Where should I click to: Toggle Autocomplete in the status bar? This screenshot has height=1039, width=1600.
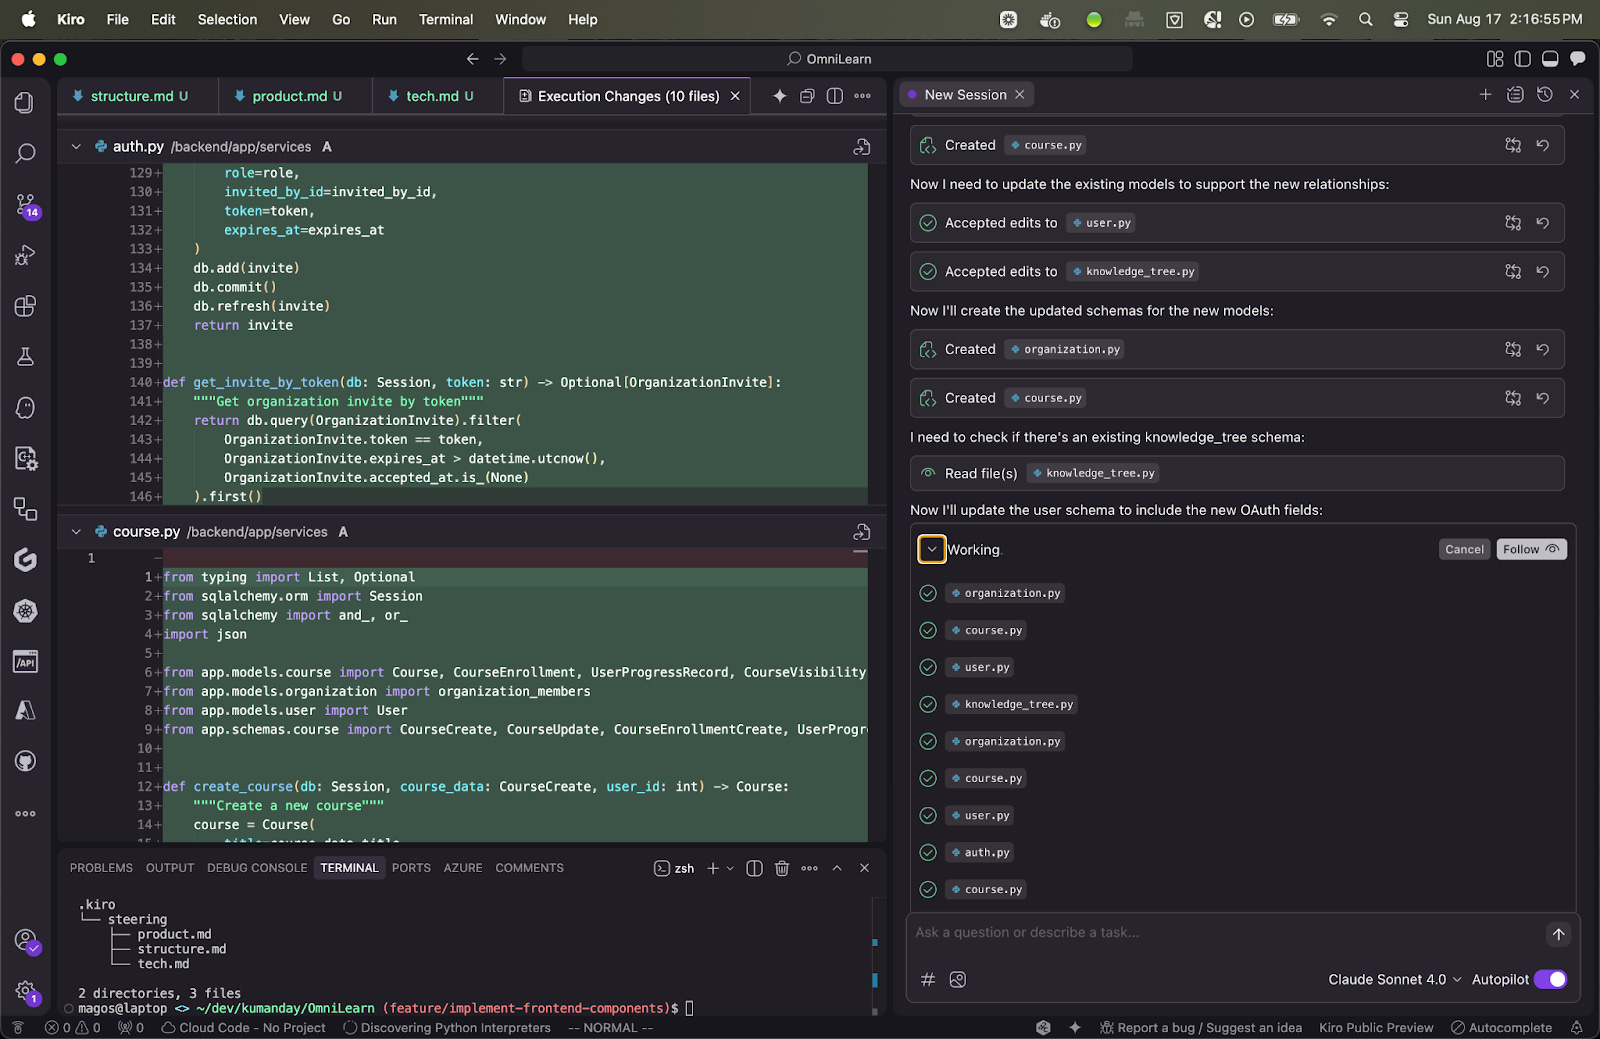tap(1501, 1027)
